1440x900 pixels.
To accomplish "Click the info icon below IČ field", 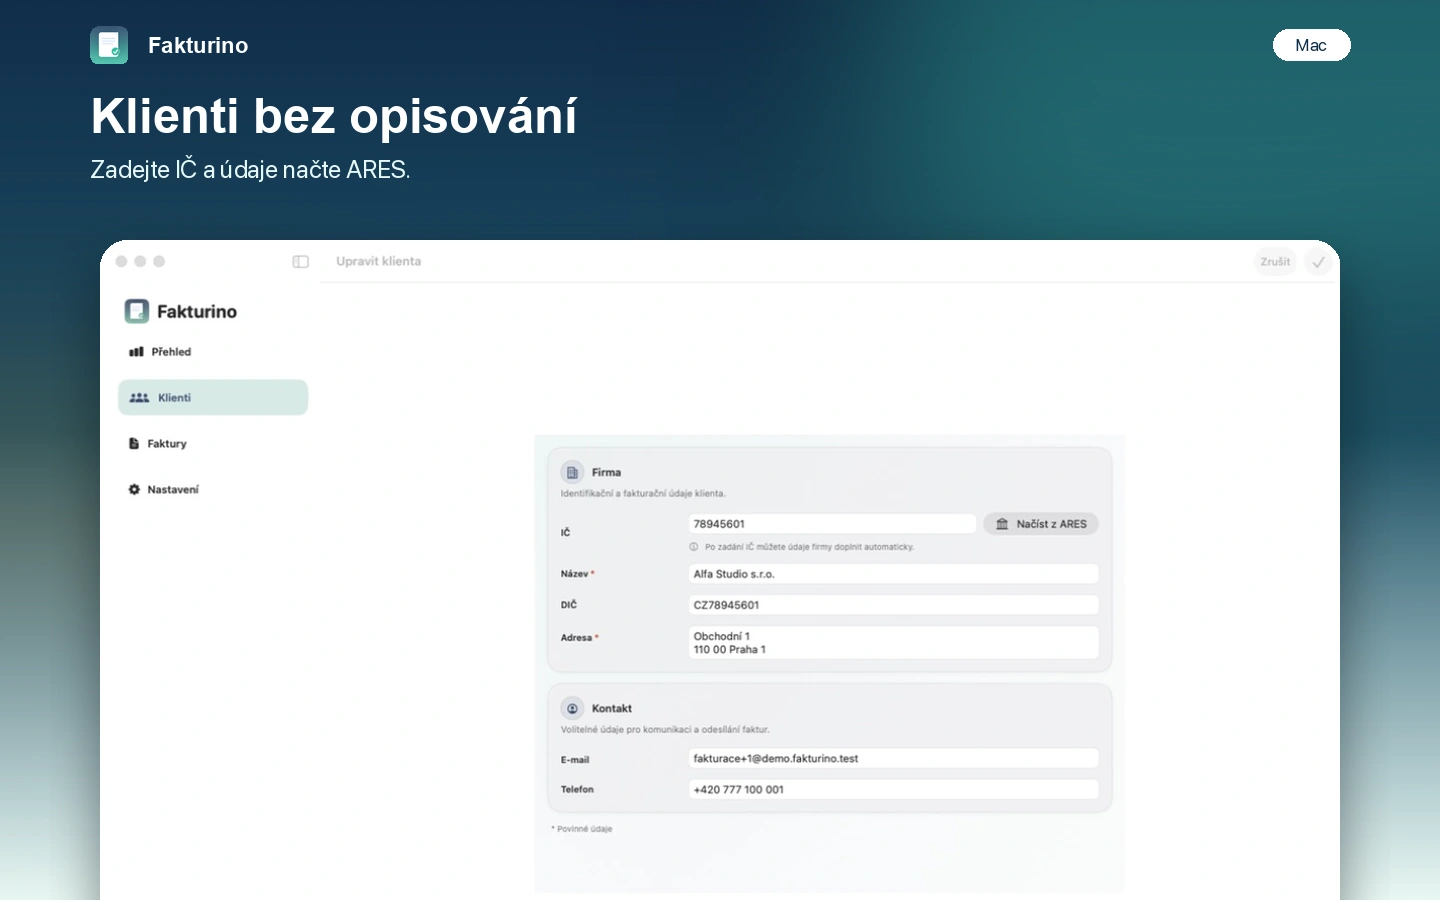I will pyautogui.click(x=694, y=547).
